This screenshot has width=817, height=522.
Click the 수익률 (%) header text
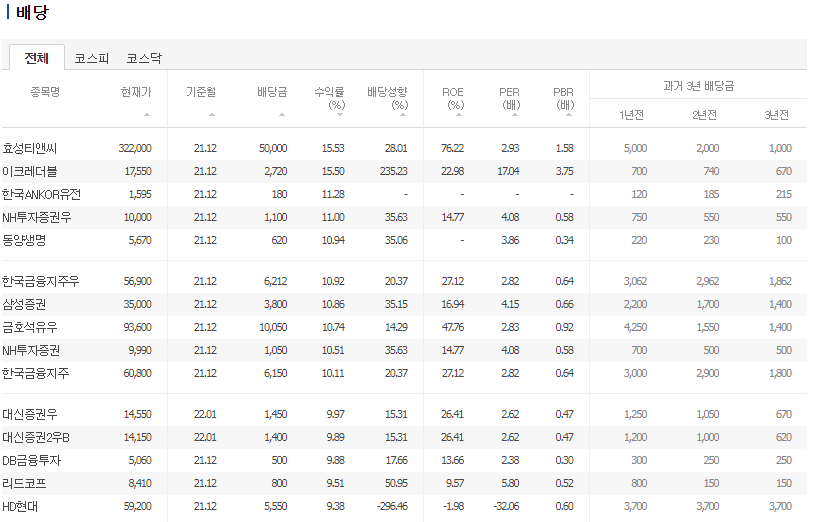point(329,98)
